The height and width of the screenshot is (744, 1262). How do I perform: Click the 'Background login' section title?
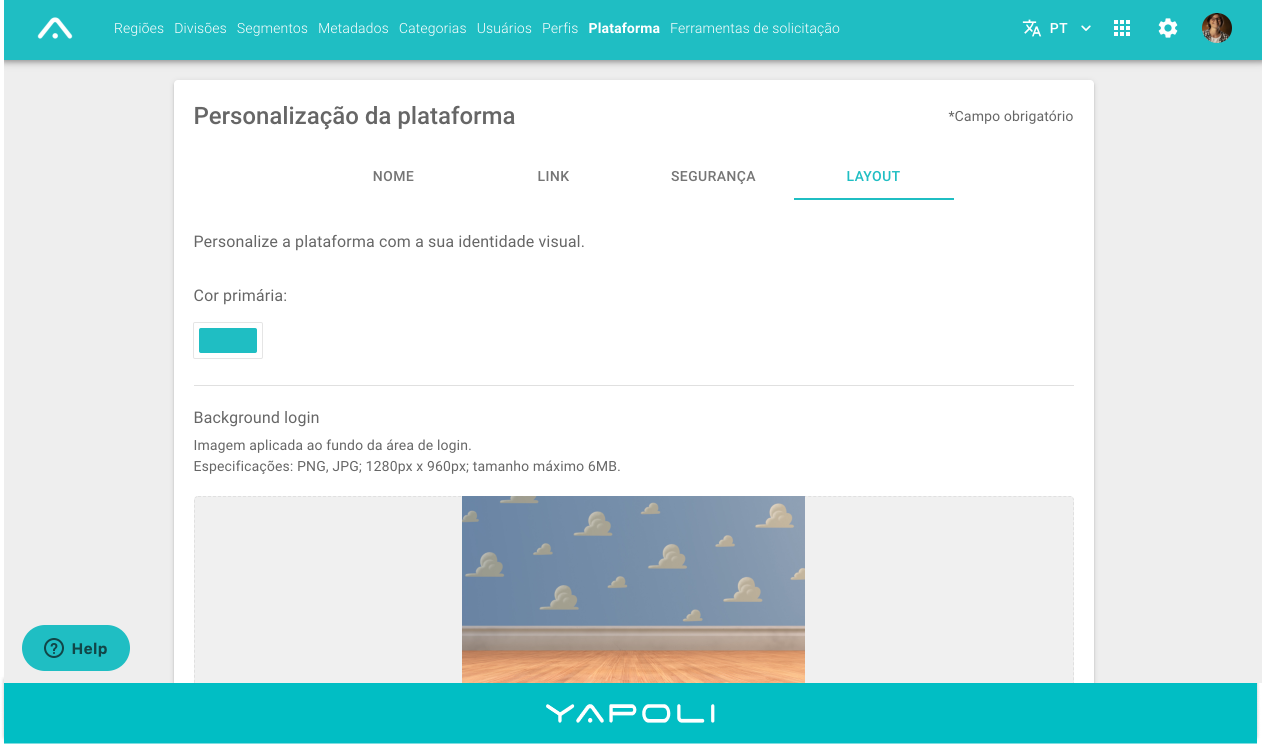pos(256,418)
